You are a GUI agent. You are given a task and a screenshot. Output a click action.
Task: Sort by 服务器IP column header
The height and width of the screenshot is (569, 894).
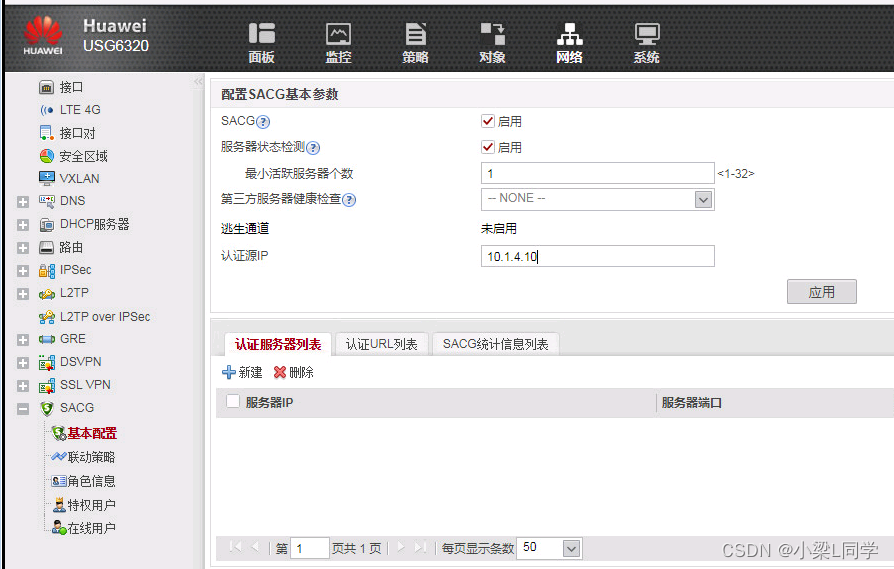click(269, 403)
